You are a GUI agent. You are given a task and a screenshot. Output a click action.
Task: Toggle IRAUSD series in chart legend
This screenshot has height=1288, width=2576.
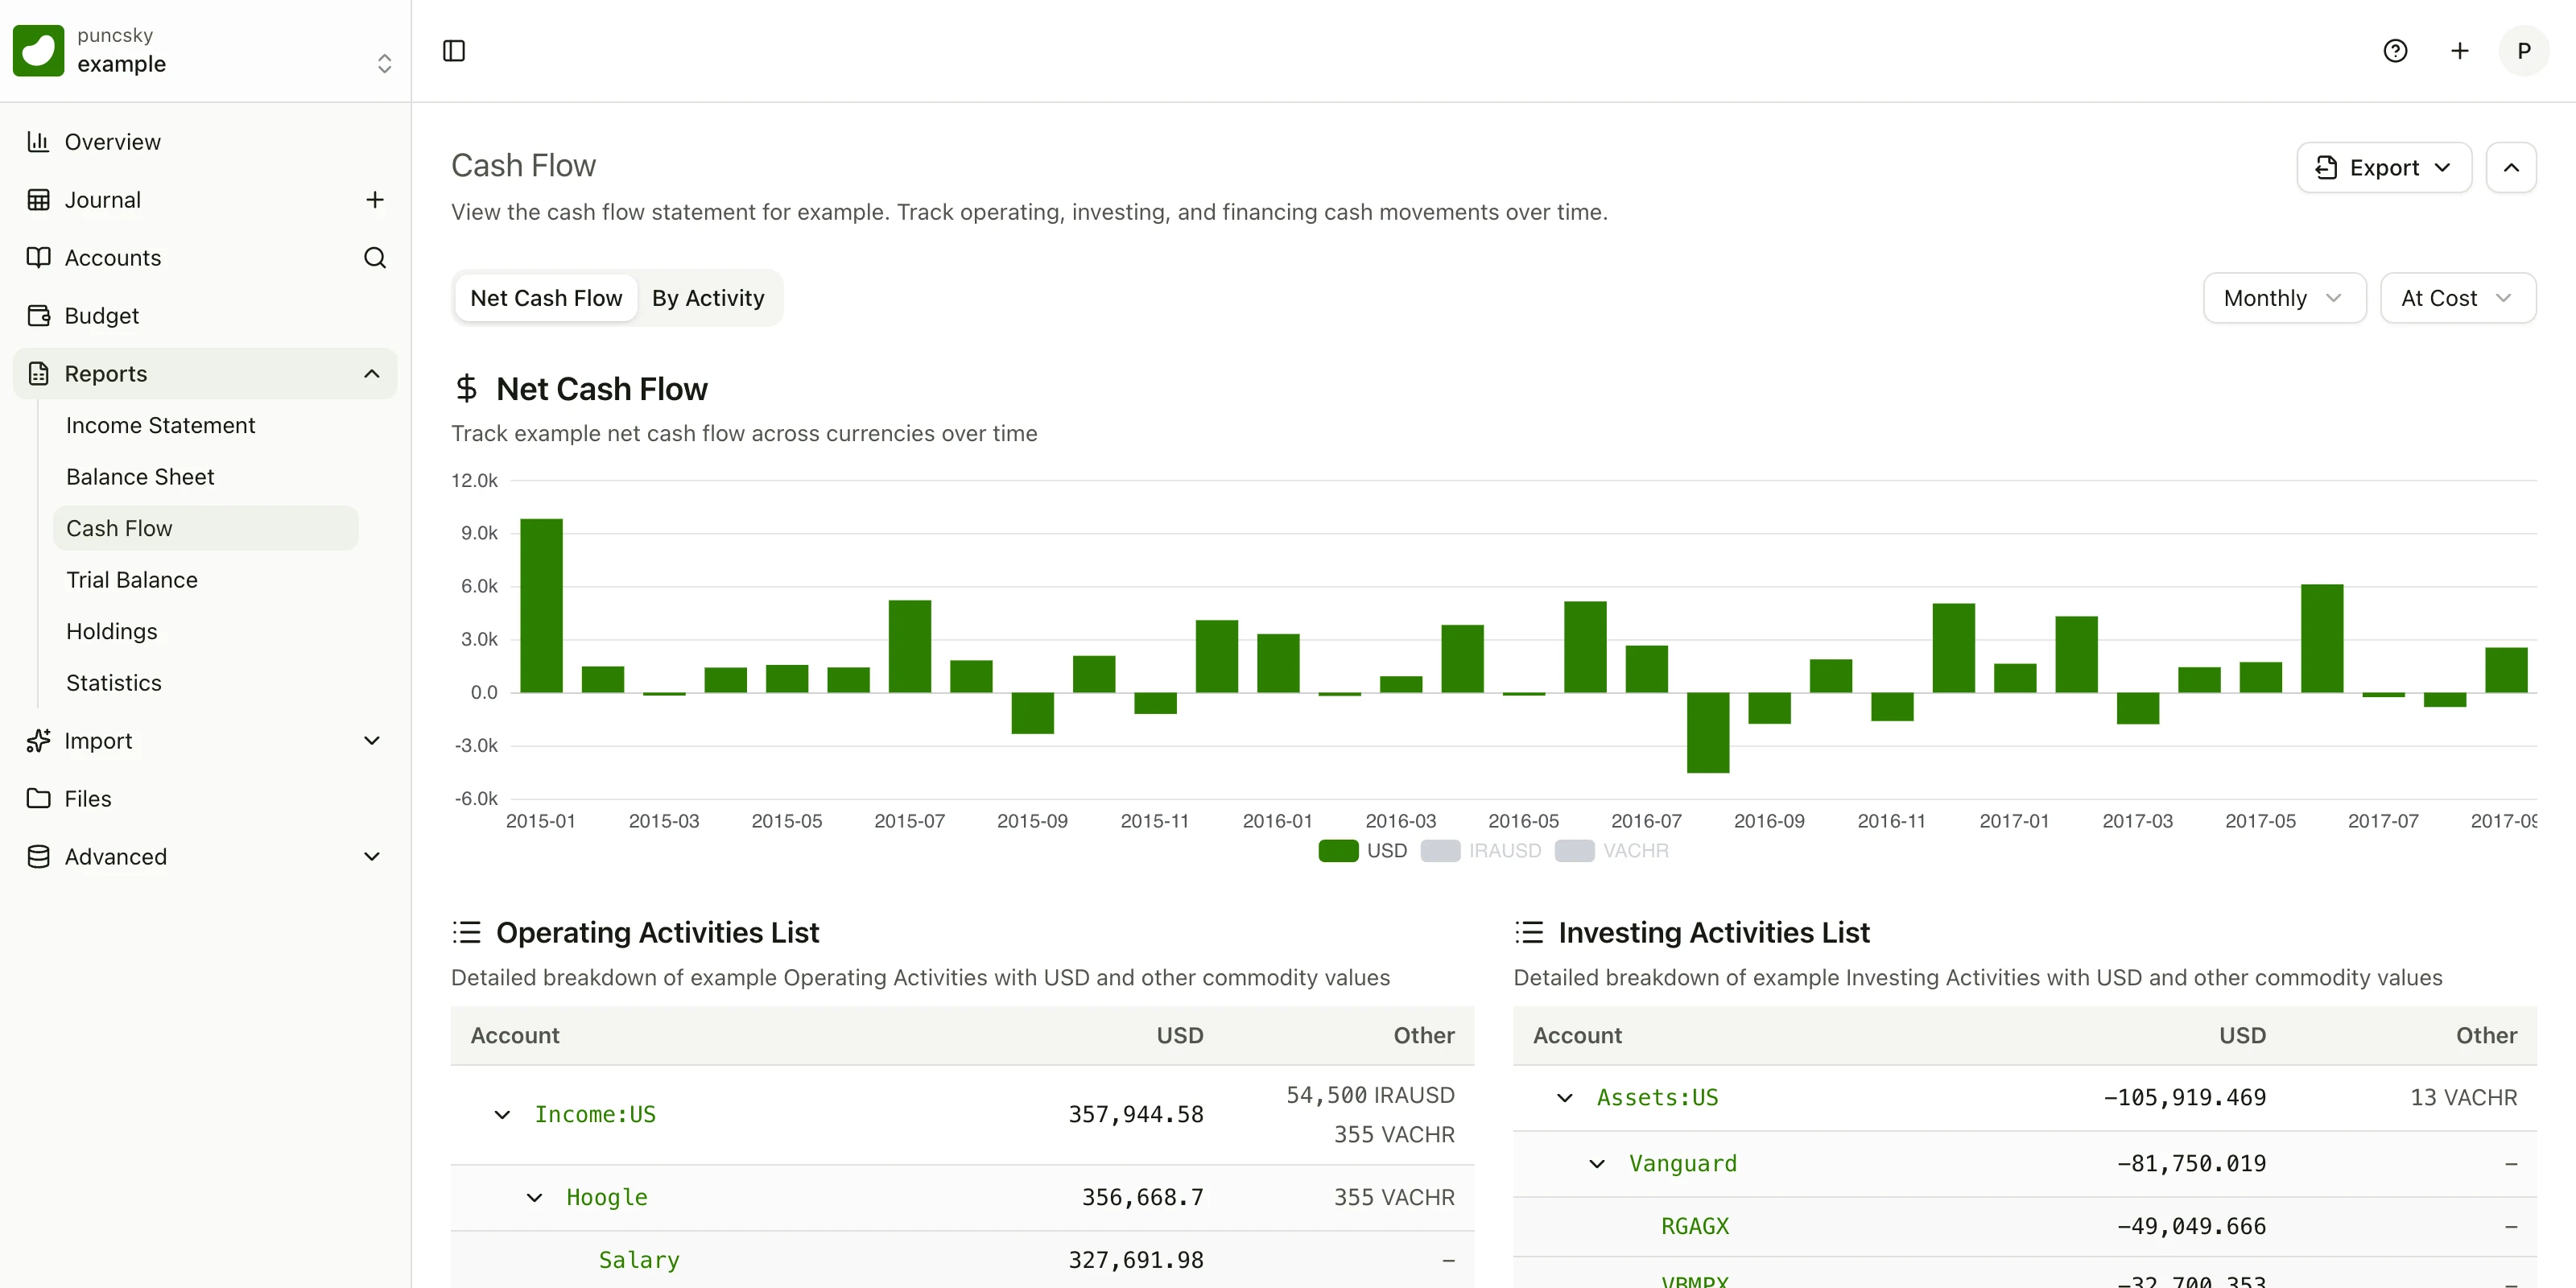1481,851
